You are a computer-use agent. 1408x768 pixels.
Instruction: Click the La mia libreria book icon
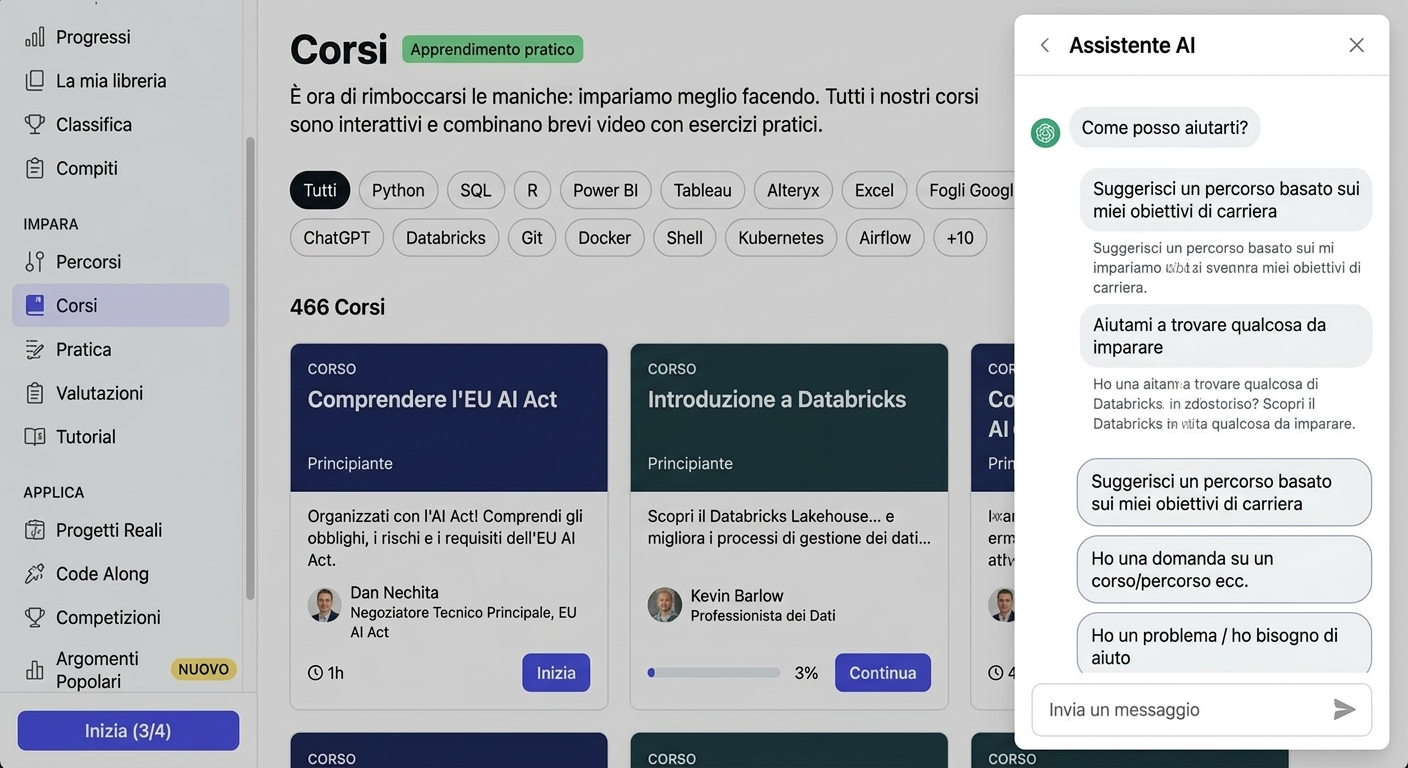pos(35,81)
